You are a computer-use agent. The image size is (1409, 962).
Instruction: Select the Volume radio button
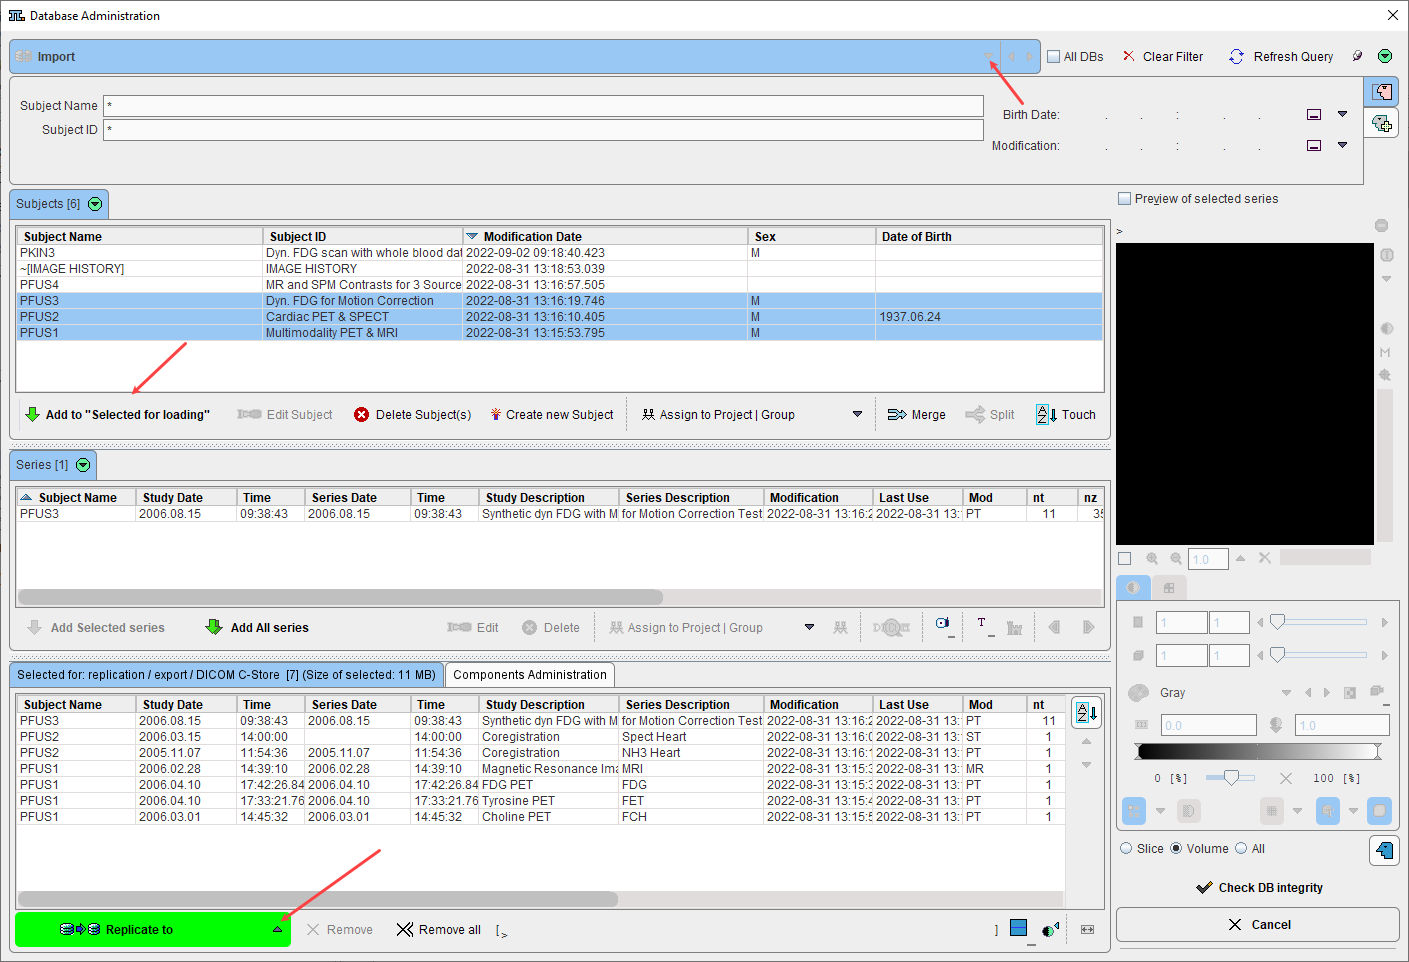1176,849
